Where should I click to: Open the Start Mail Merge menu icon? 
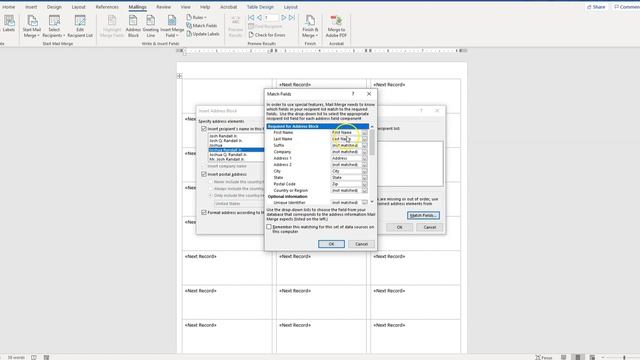[x=31, y=26]
